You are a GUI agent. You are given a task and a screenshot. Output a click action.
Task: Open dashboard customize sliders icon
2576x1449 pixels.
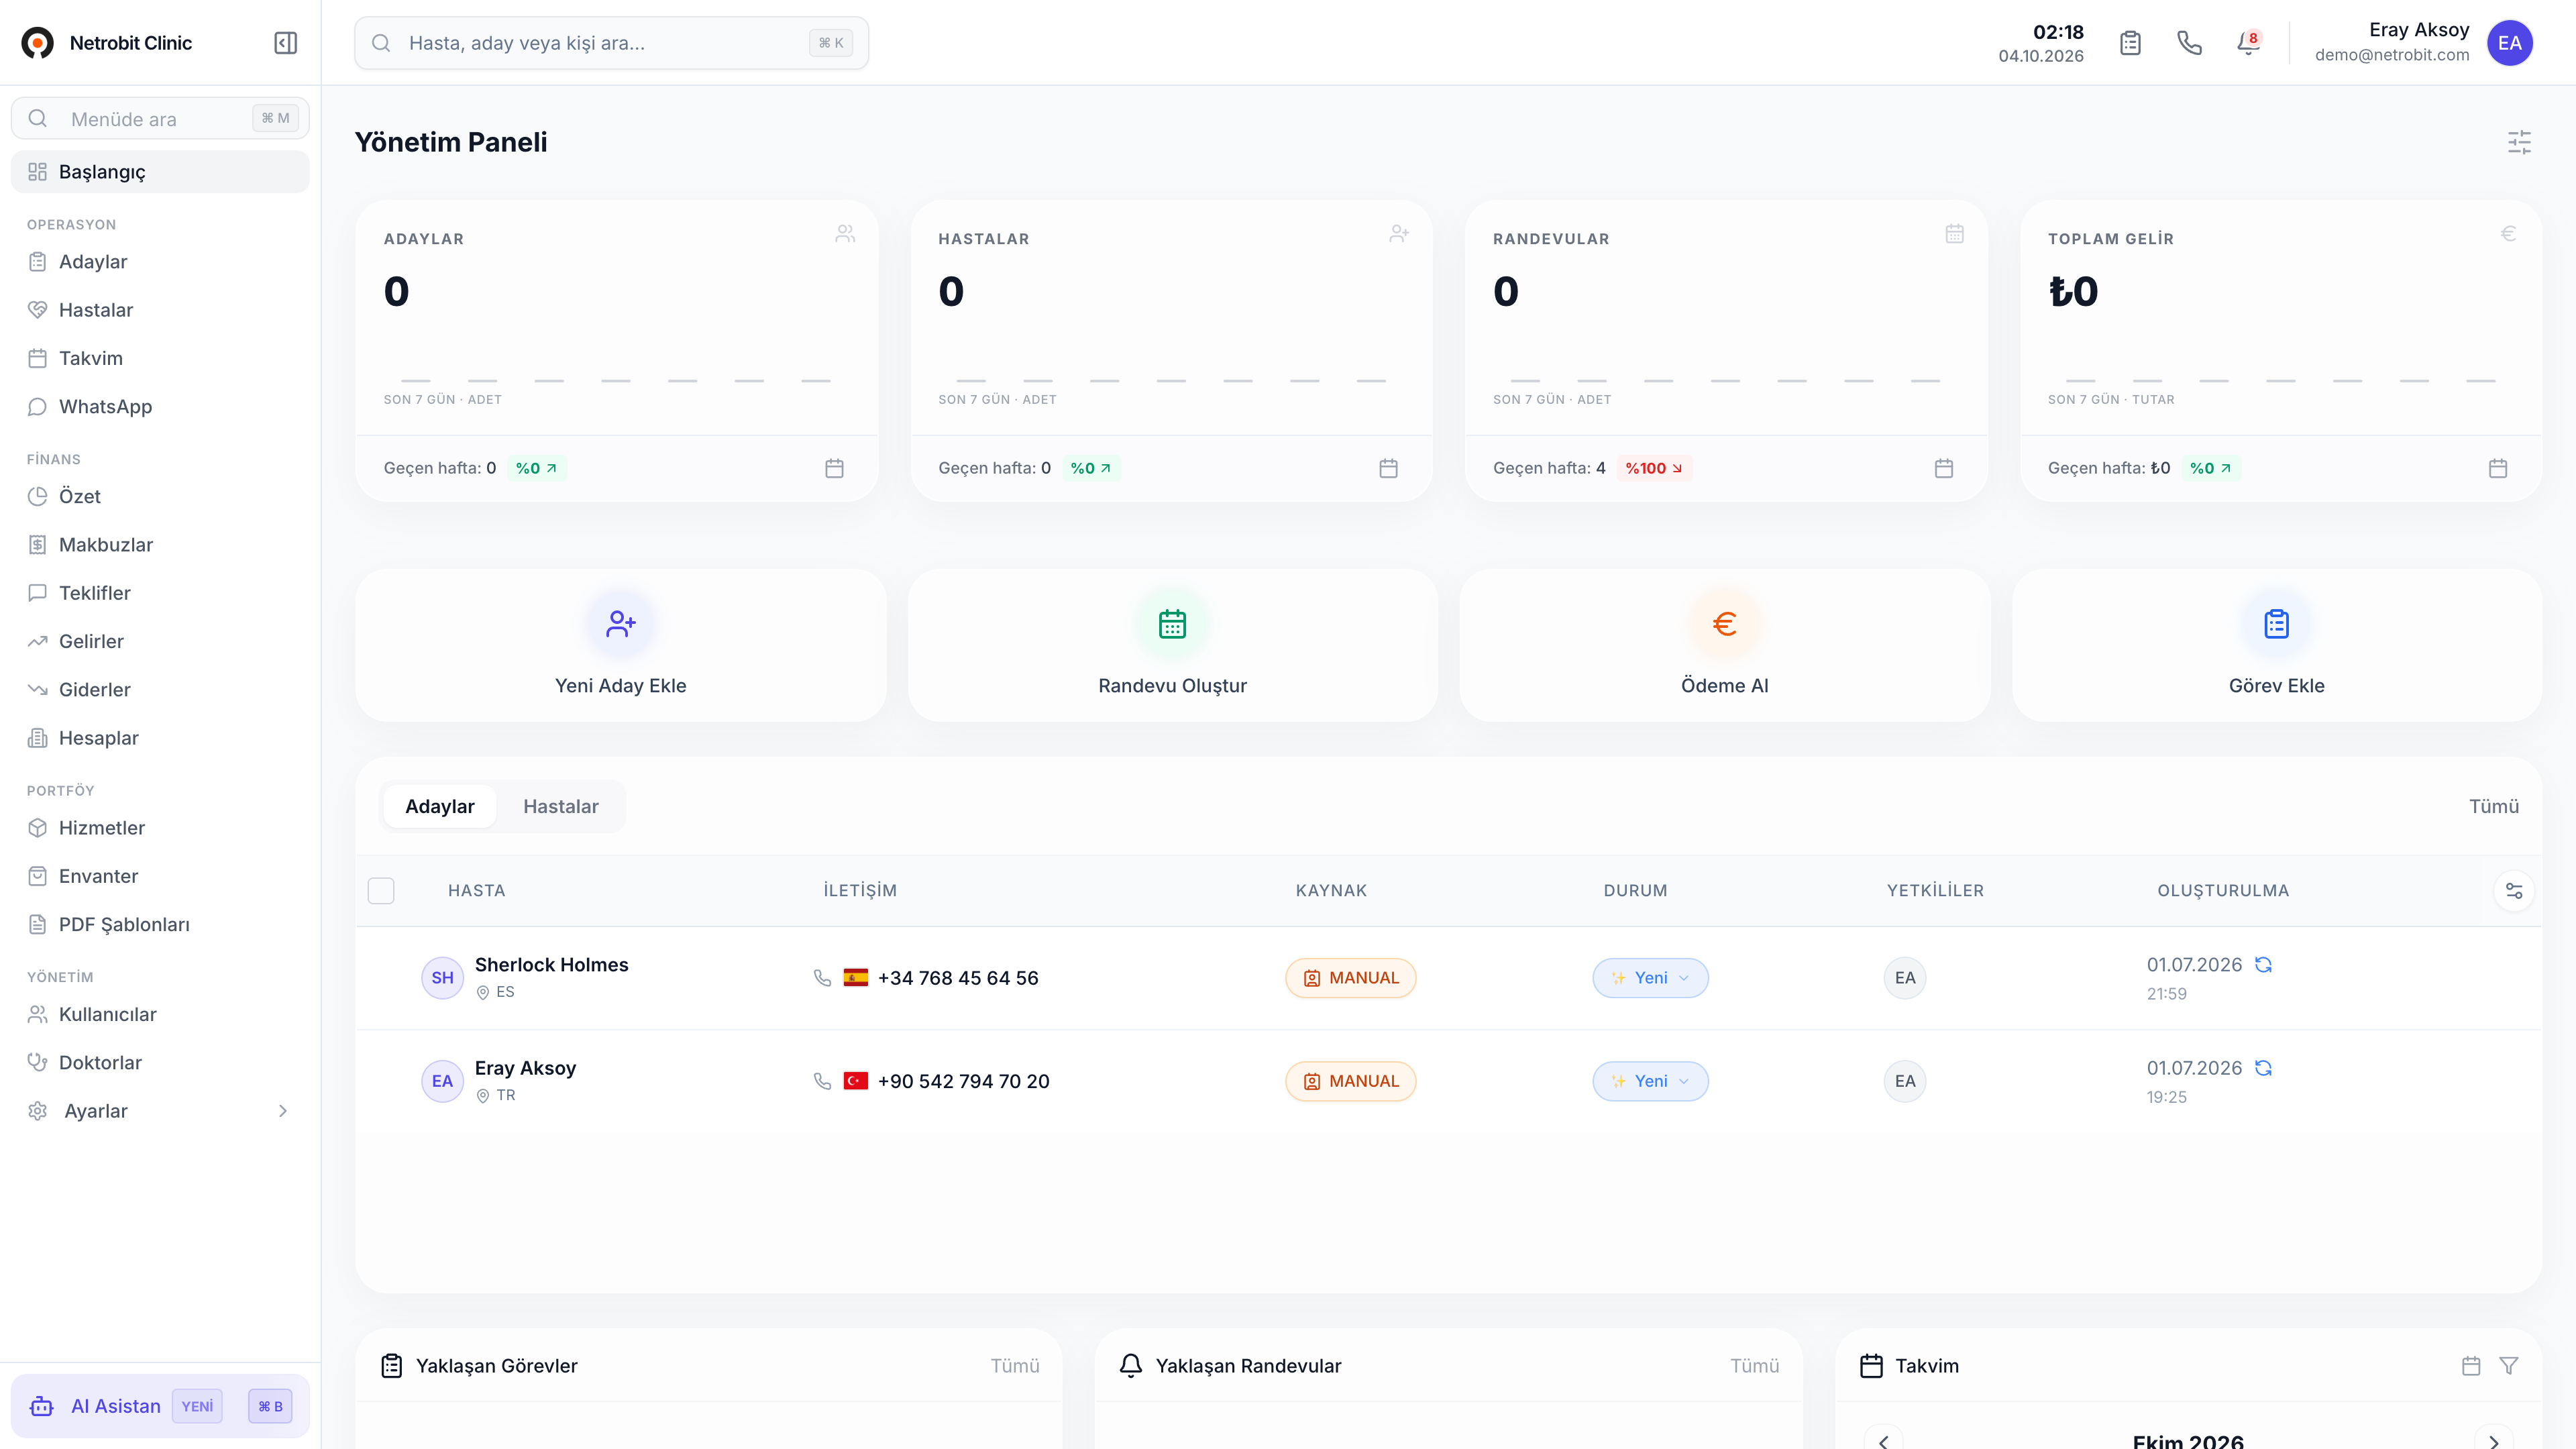tap(2519, 142)
